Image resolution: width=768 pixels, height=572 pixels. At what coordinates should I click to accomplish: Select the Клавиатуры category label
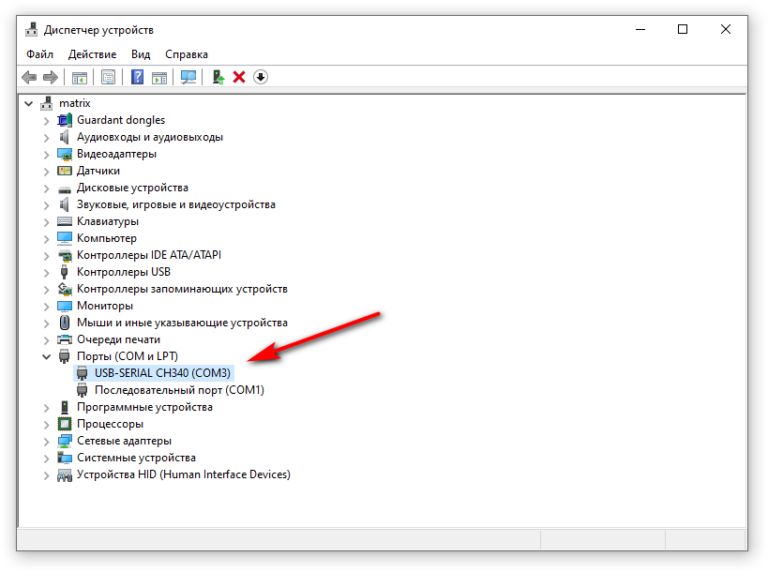point(107,221)
